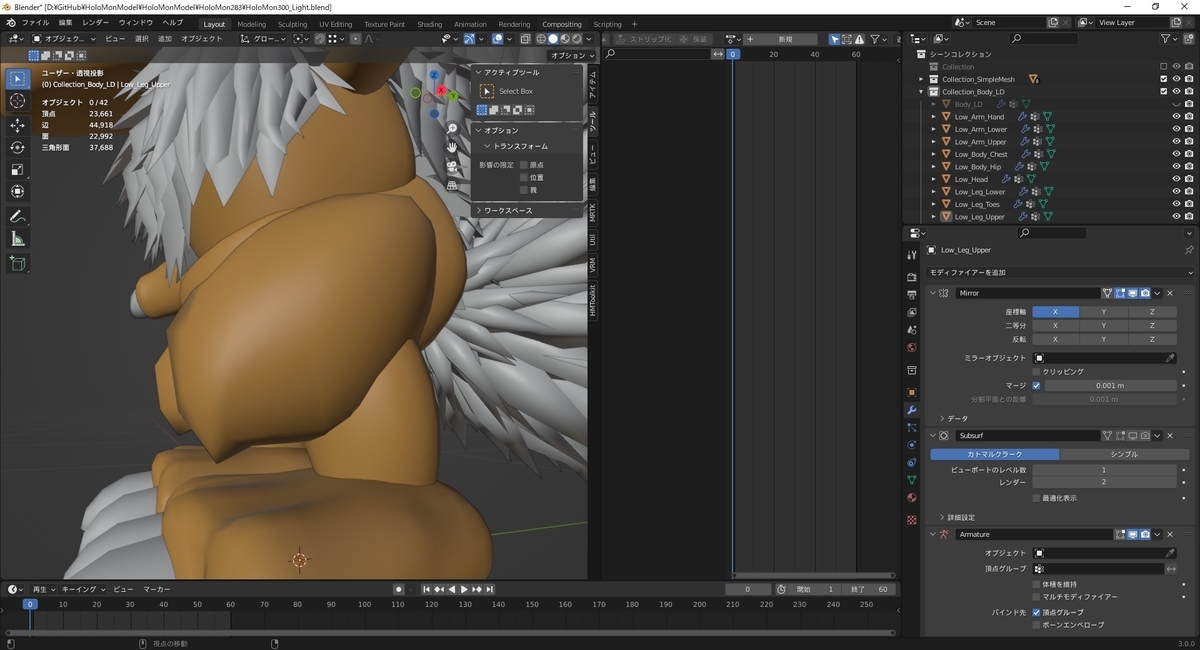Screen dimensions: 1200x650
Task: Open the Modifier properties wrench tab
Action: click(x=911, y=410)
